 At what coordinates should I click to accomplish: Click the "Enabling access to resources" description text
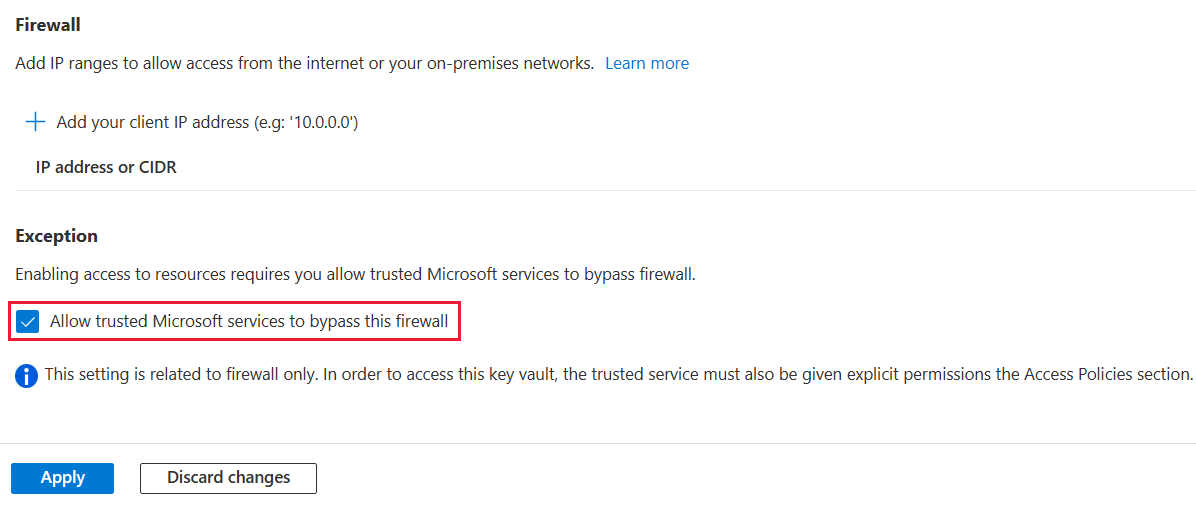tap(200, 274)
